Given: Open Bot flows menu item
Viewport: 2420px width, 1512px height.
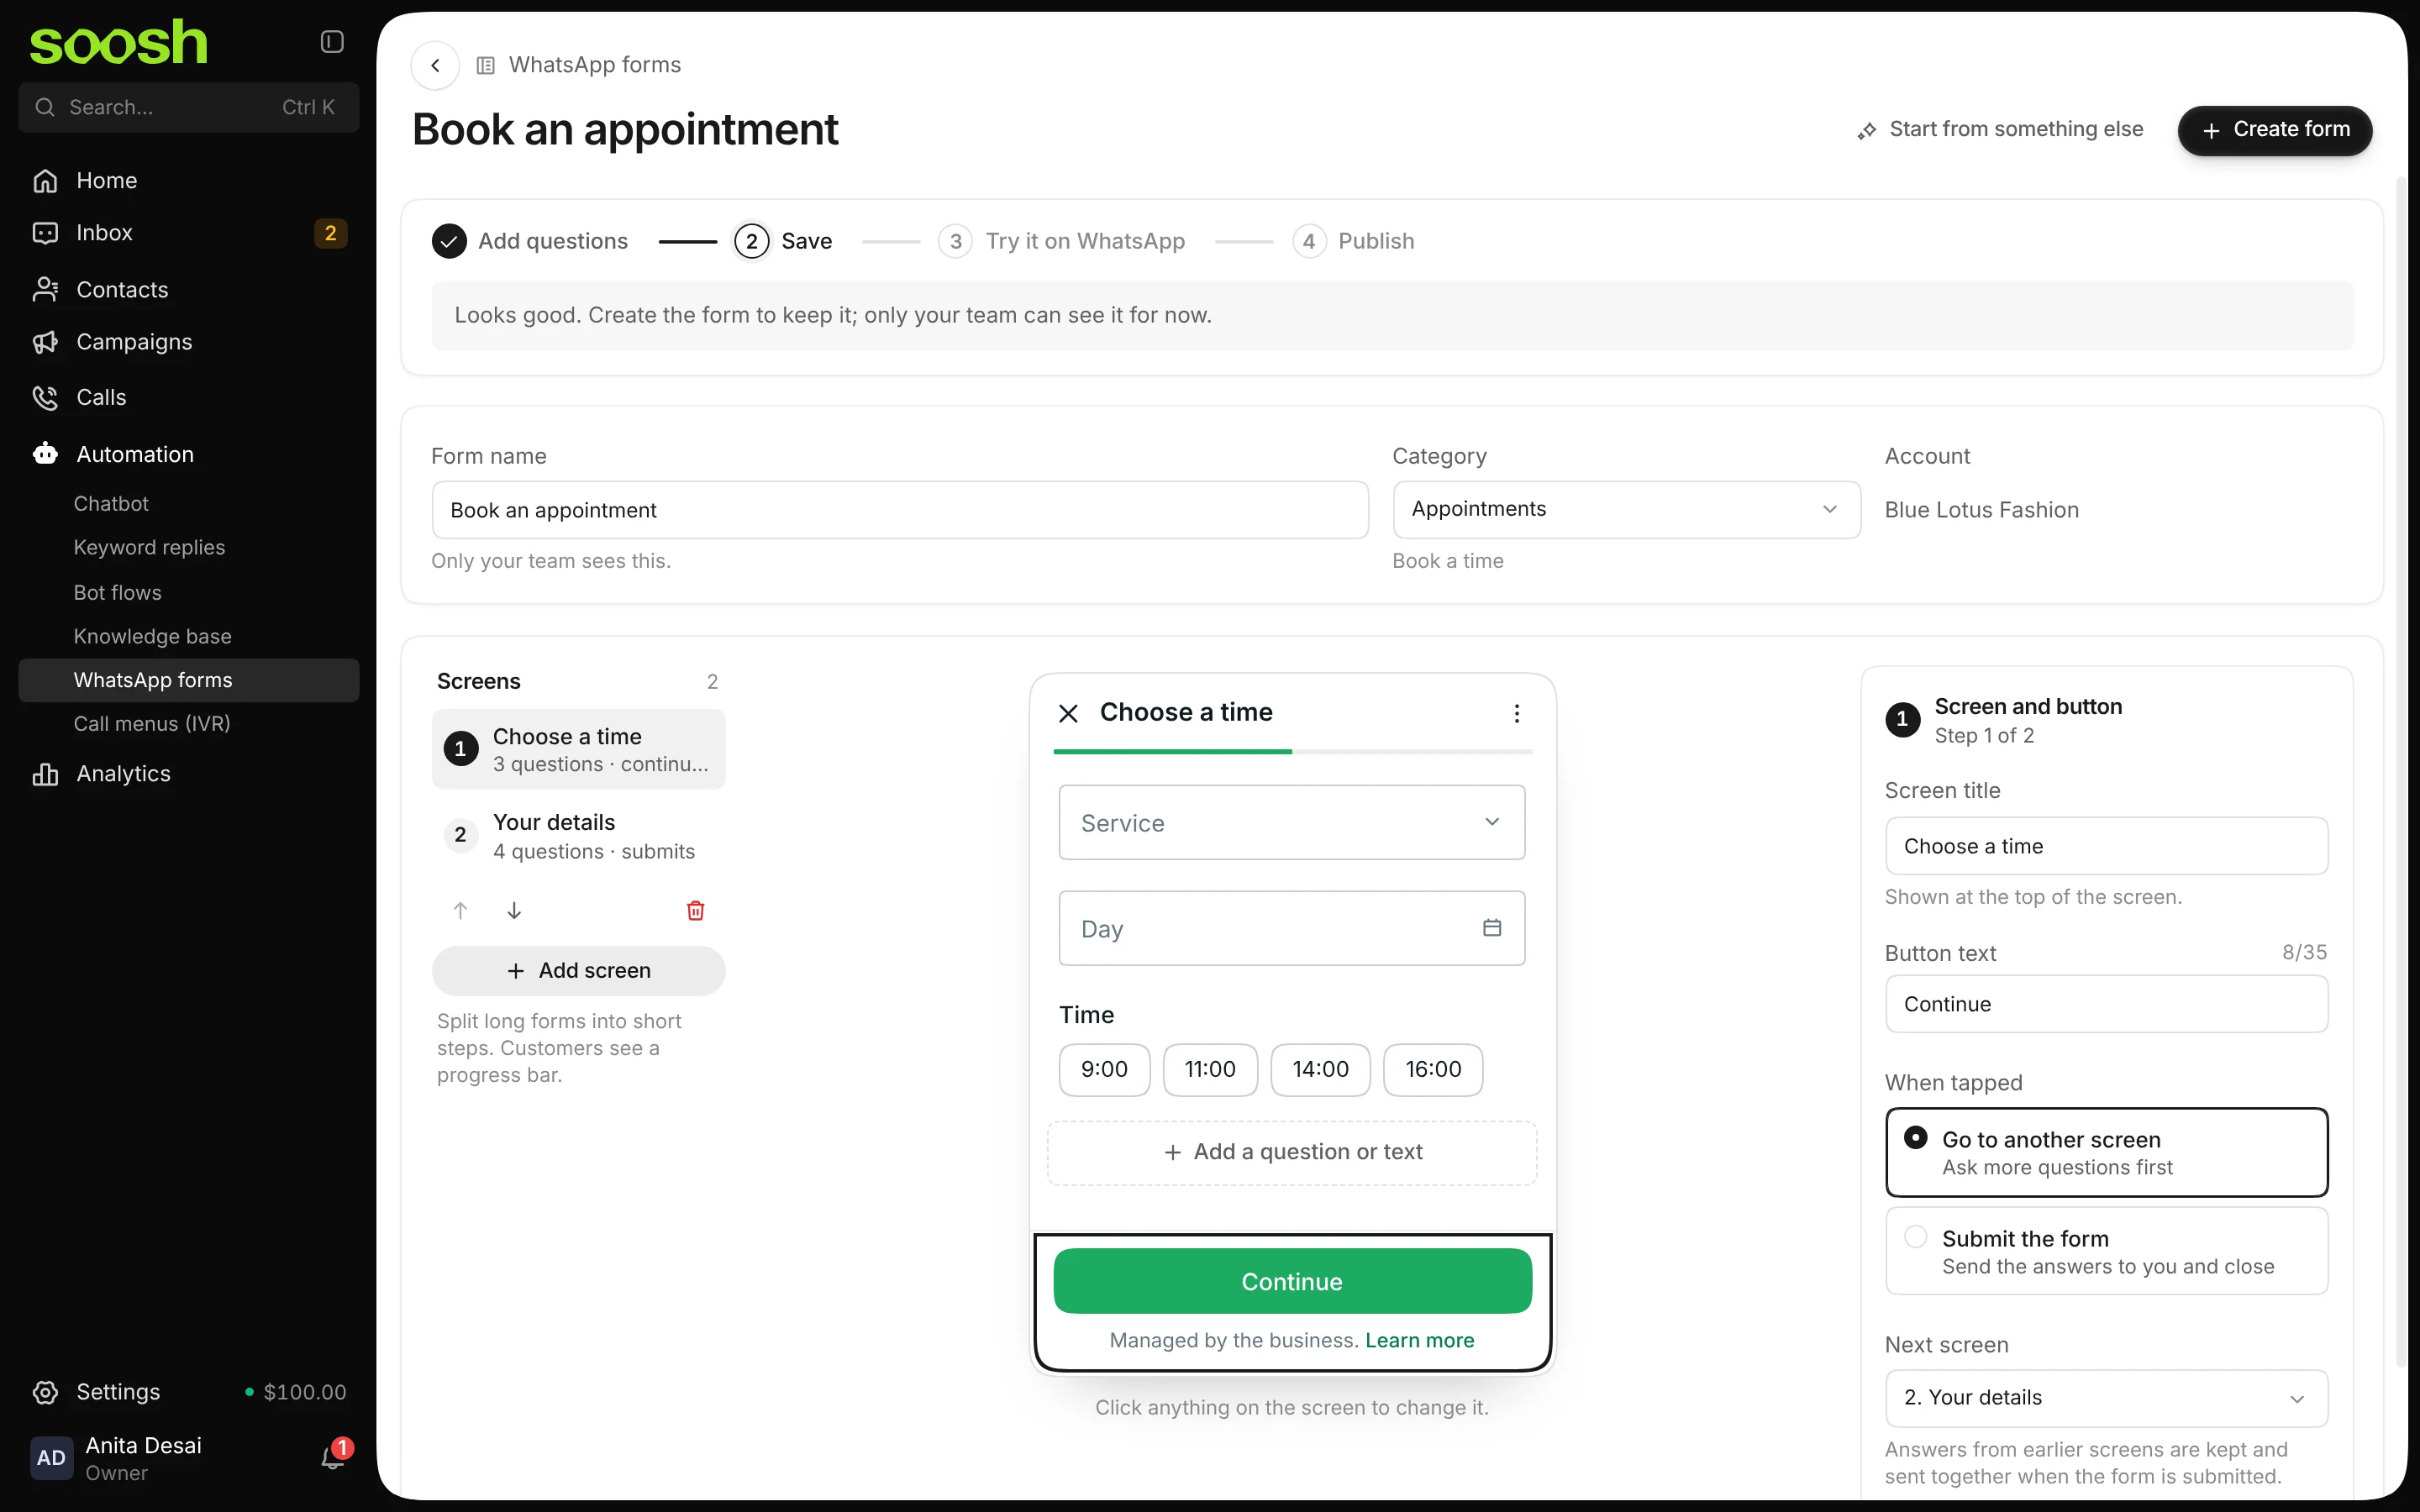Looking at the screenshot, I should (x=188, y=593).
